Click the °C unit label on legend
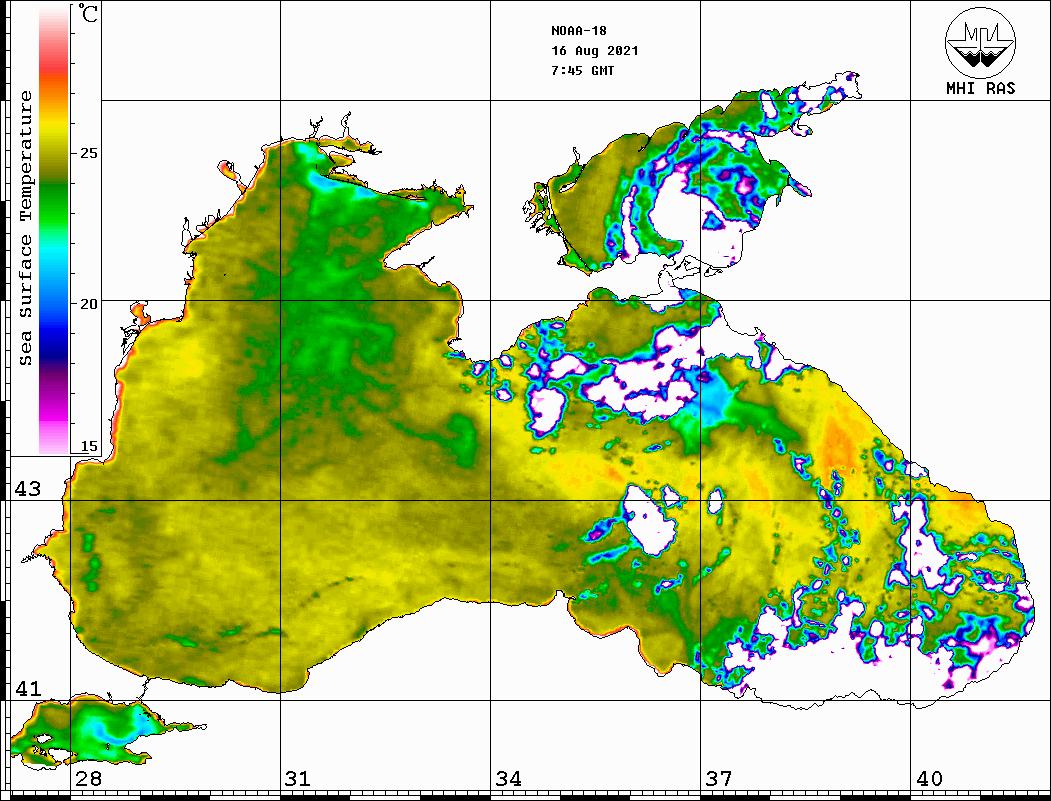The image size is (1051, 801). click(88, 13)
